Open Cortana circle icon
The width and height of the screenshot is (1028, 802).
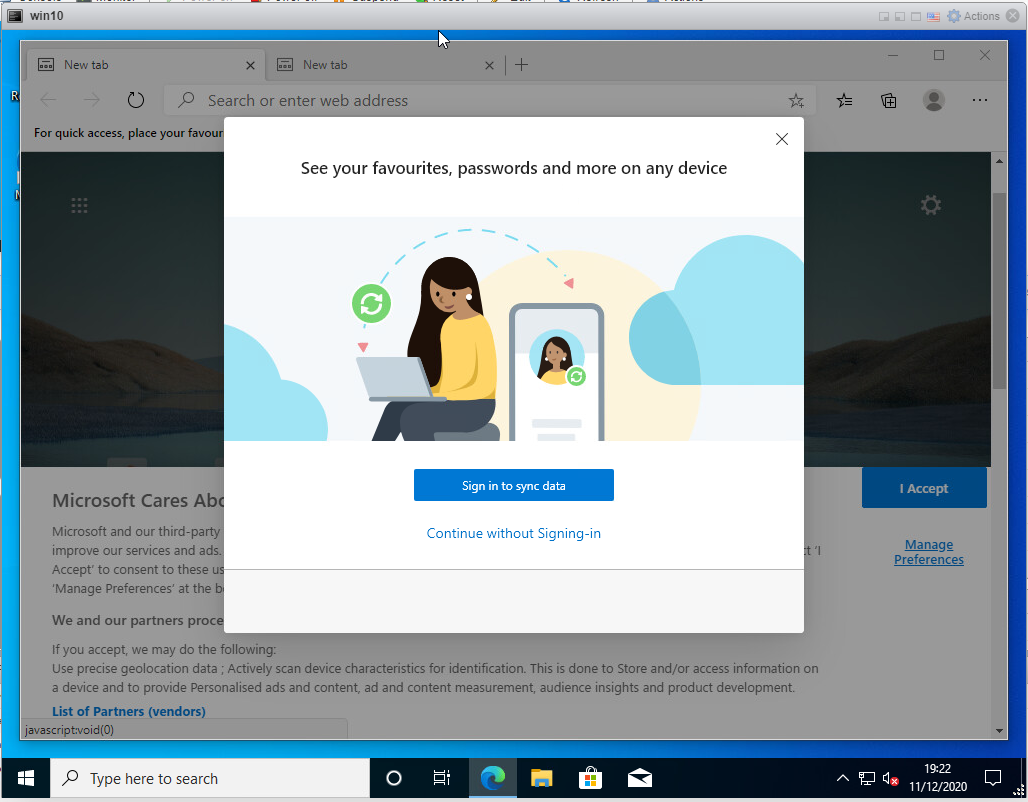393,778
